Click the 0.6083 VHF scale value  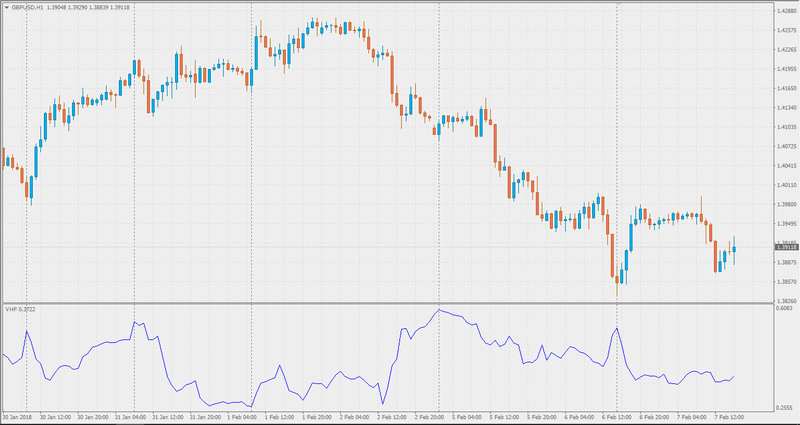pos(787,309)
